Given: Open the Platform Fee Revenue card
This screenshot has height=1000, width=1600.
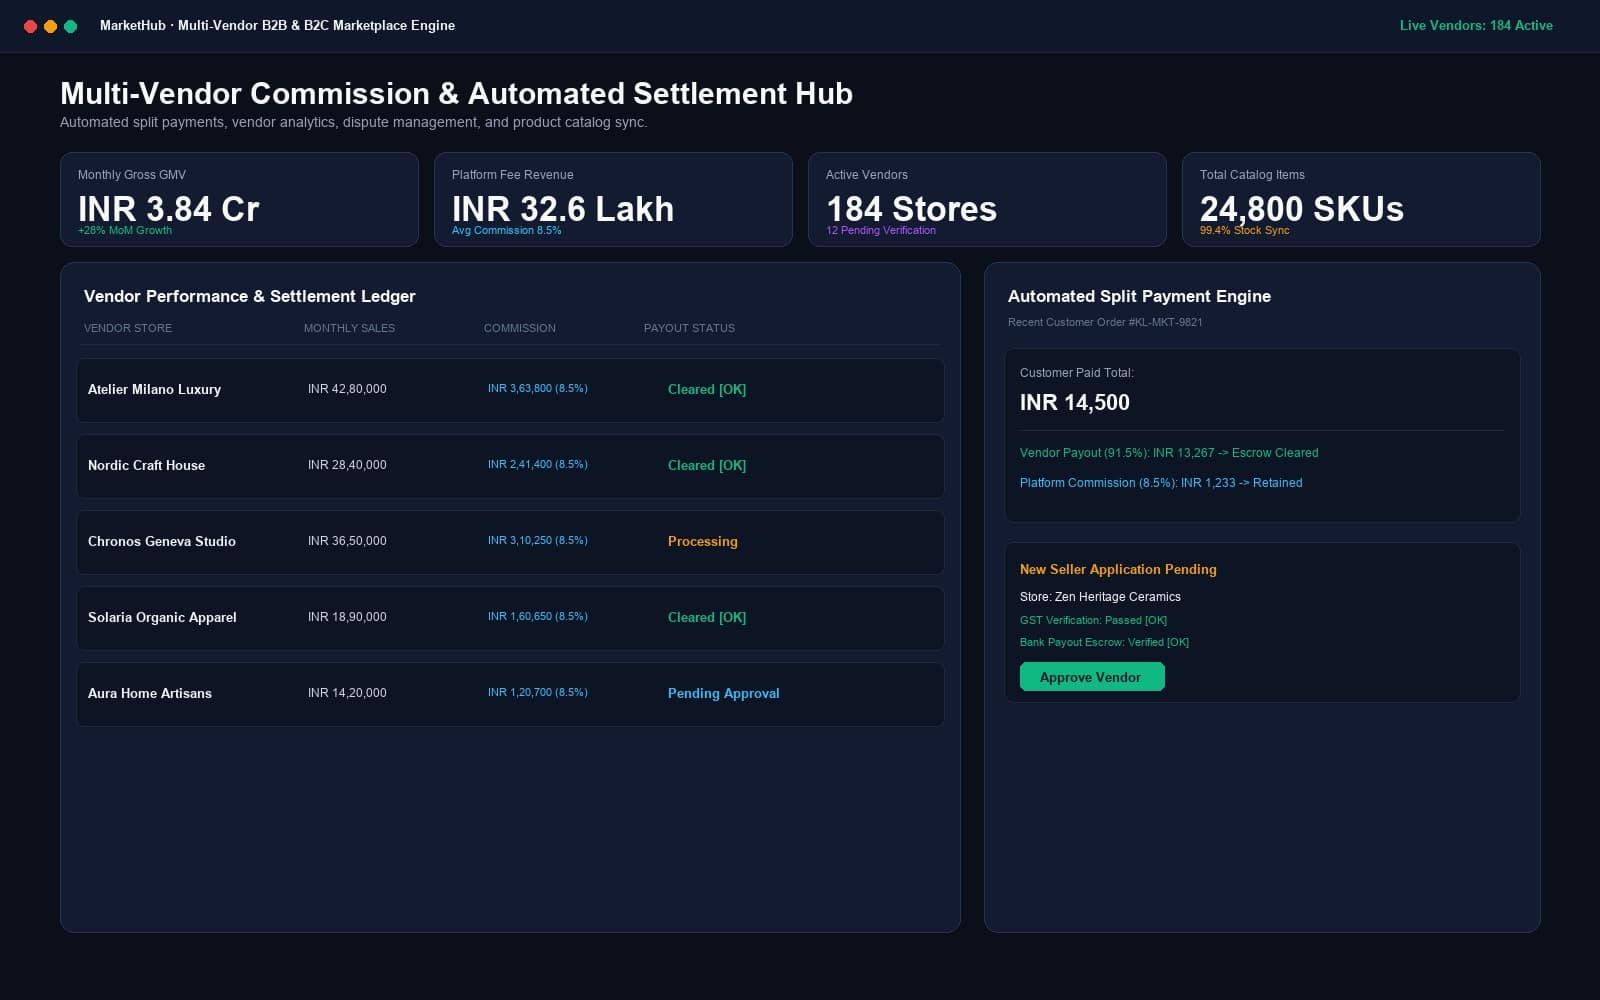Looking at the screenshot, I should tap(613, 199).
